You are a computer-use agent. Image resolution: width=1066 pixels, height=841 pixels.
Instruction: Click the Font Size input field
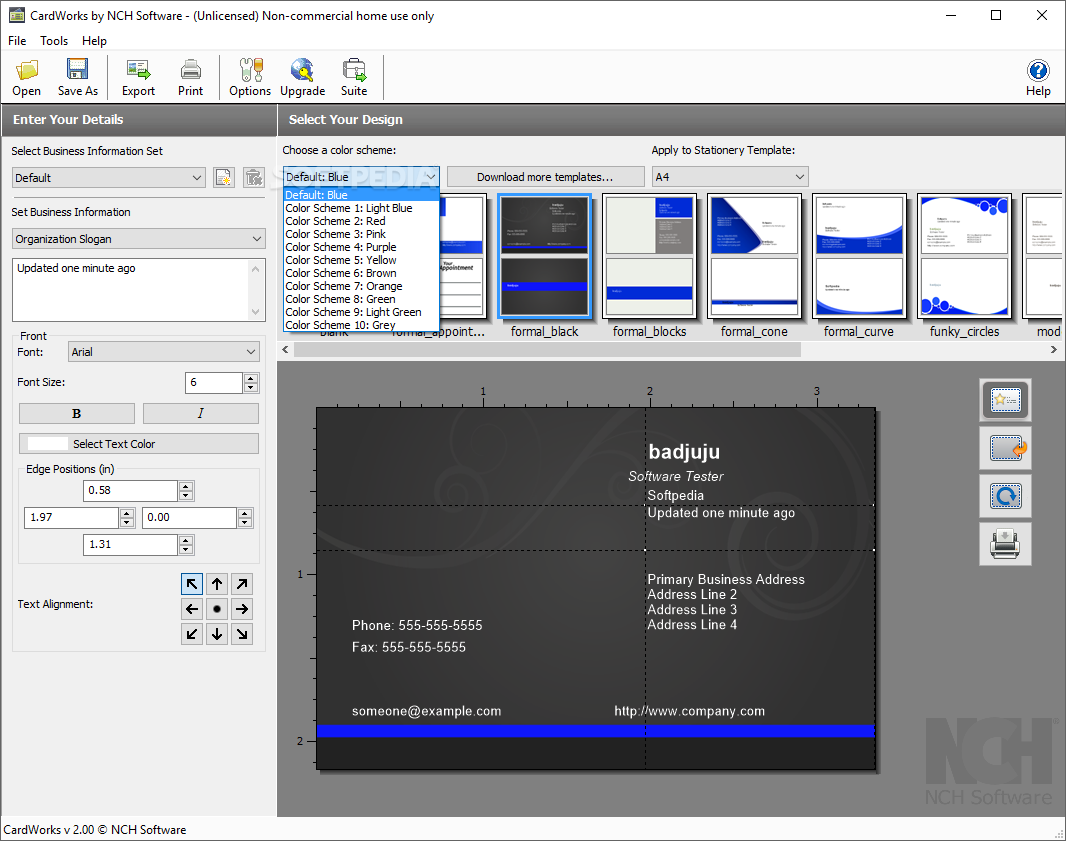click(214, 383)
